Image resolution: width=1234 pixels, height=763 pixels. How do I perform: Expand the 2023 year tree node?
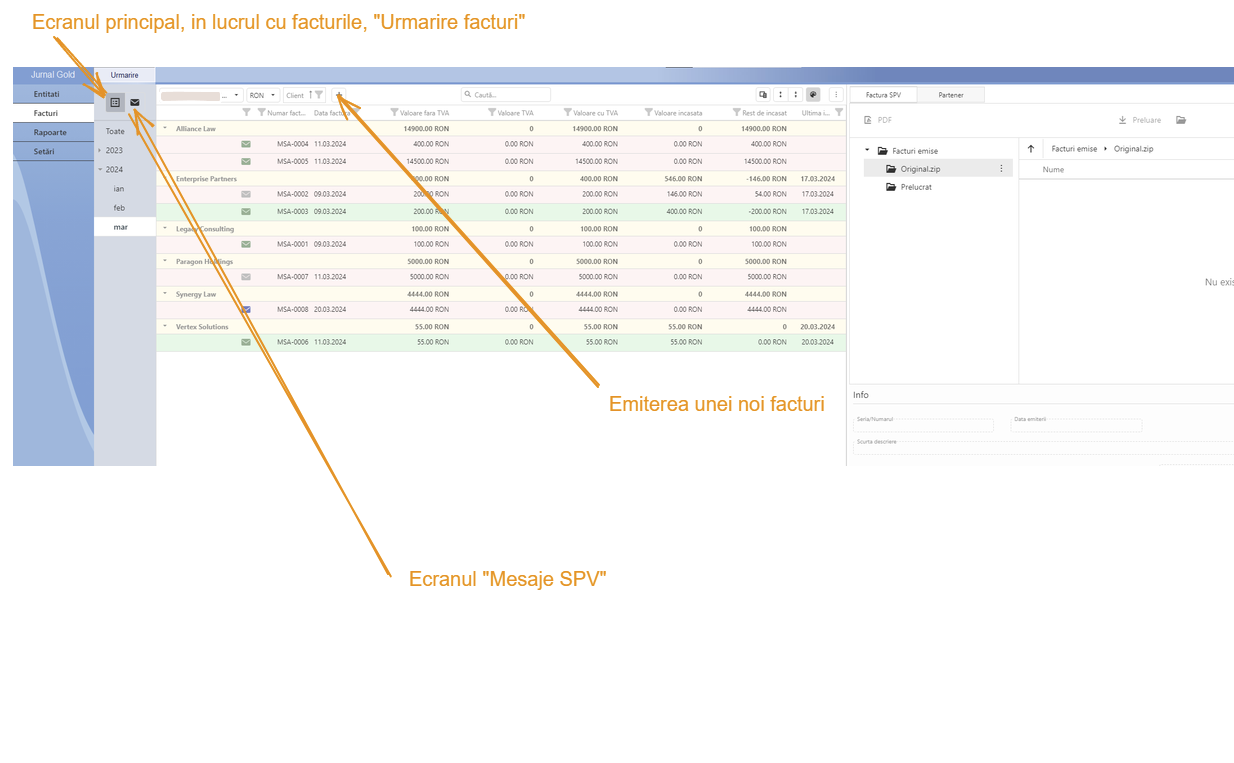tap(100, 150)
